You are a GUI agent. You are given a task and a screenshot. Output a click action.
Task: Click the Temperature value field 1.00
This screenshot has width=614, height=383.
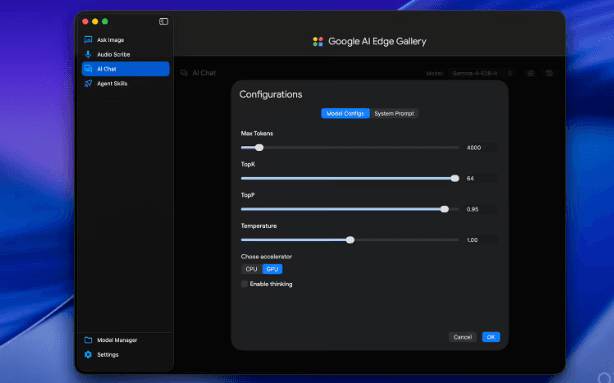pyautogui.click(x=481, y=240)
